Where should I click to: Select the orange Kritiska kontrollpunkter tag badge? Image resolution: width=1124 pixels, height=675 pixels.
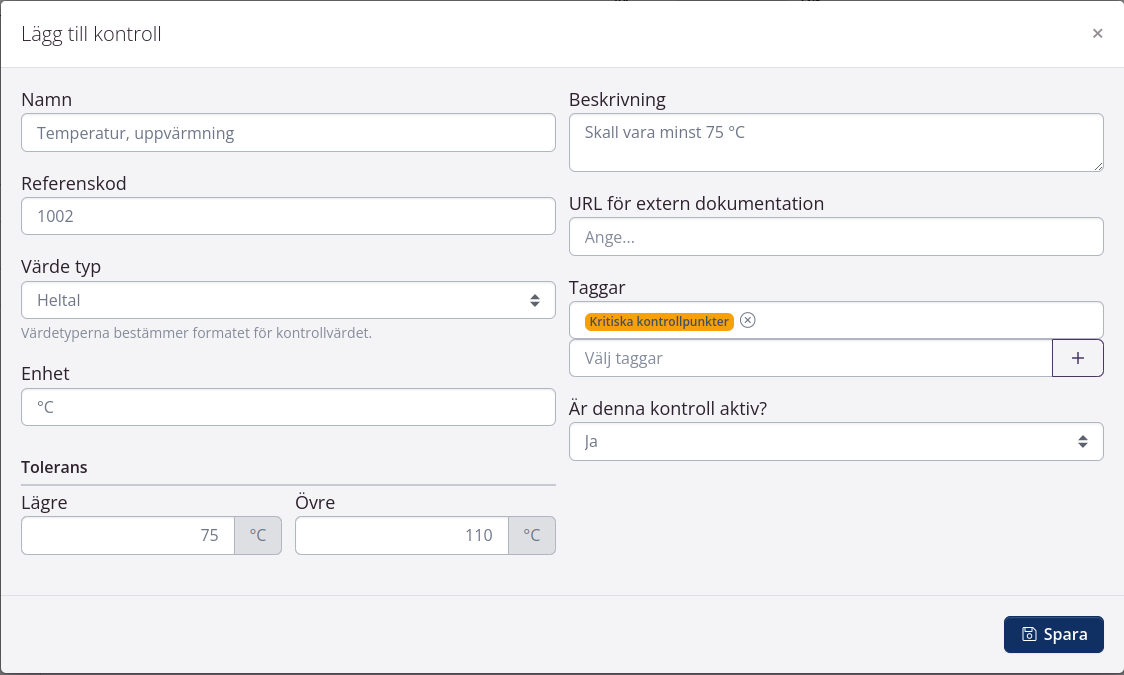(x=659, y=321)
